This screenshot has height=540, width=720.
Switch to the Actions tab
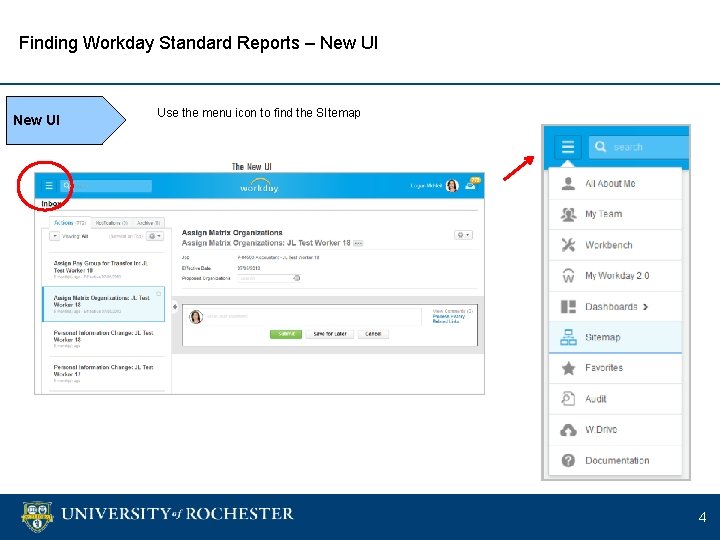point(70,223)
